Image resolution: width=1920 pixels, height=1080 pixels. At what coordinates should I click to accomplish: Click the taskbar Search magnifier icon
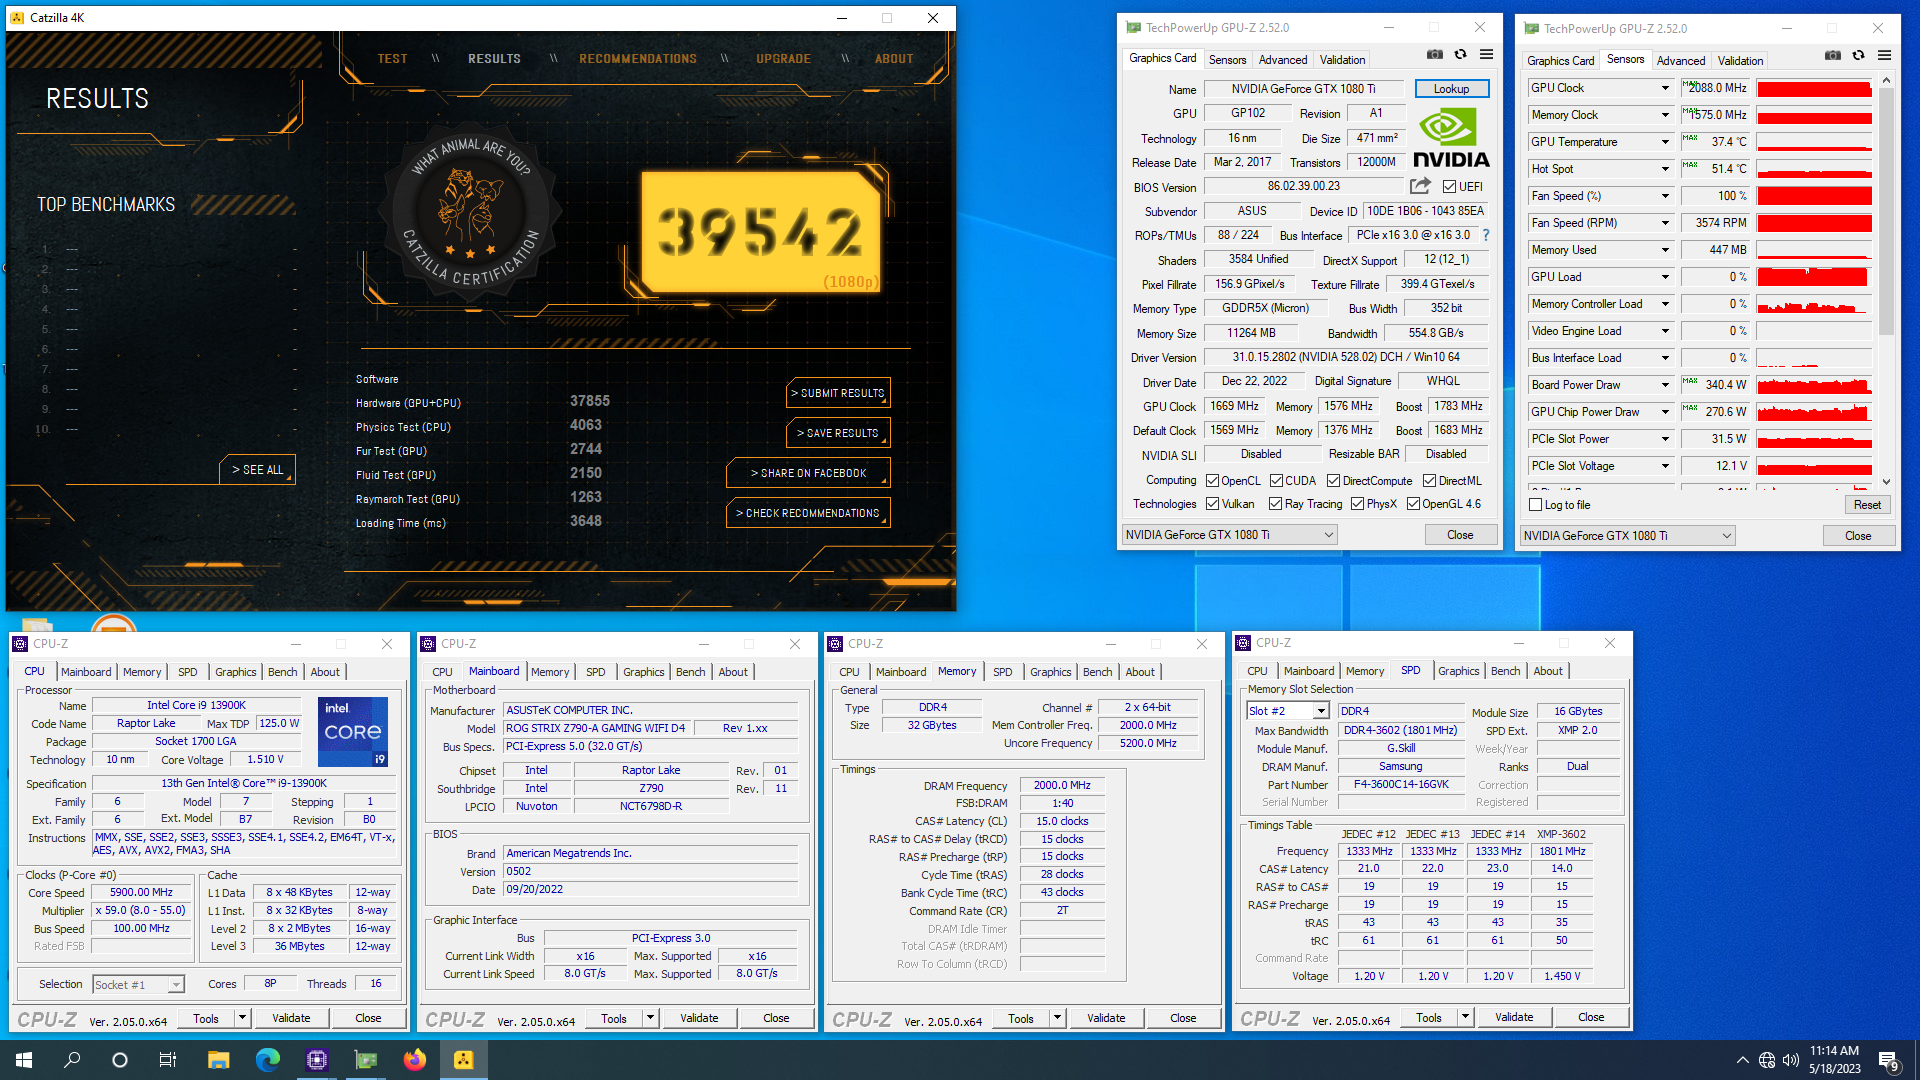tap(72, 1060)
